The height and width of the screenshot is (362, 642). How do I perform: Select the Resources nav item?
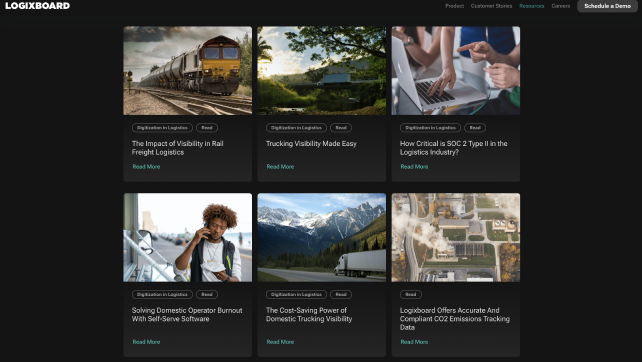point(531,6)
